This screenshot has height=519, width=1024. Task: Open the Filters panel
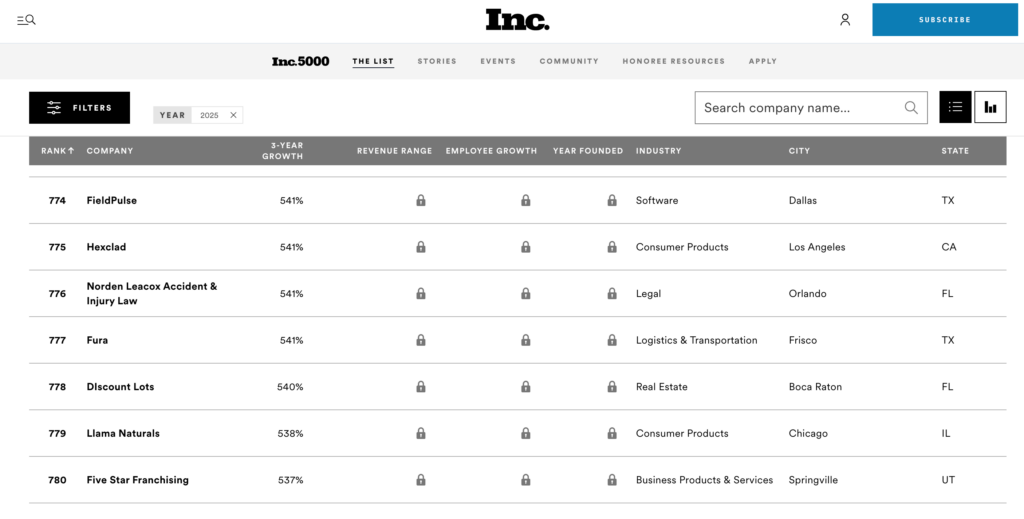click(x=80, y=108)
